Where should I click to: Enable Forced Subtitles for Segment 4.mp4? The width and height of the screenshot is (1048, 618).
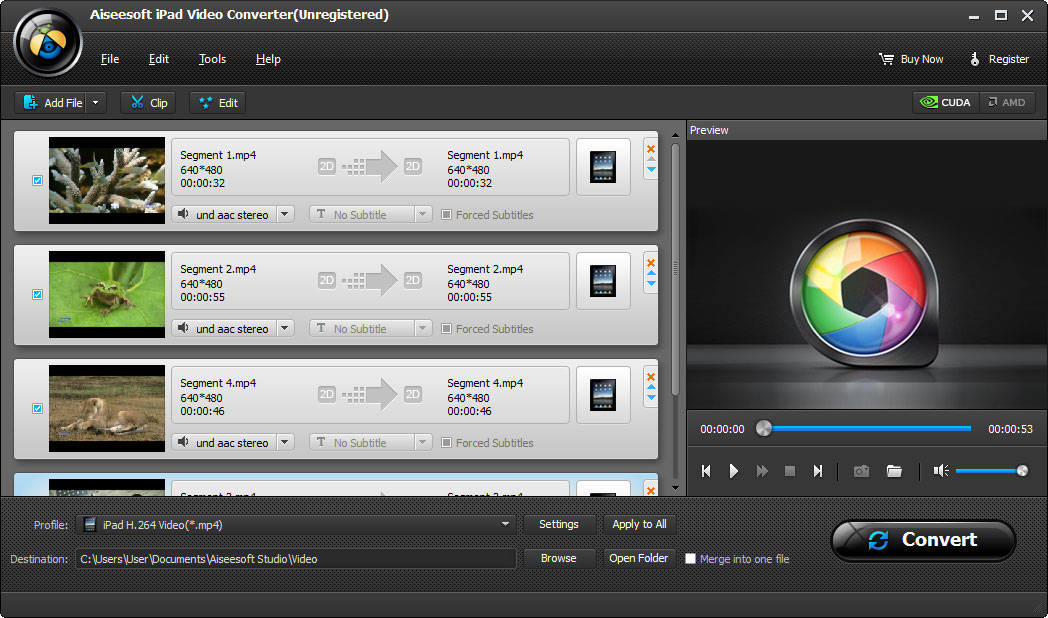point(446,442)
